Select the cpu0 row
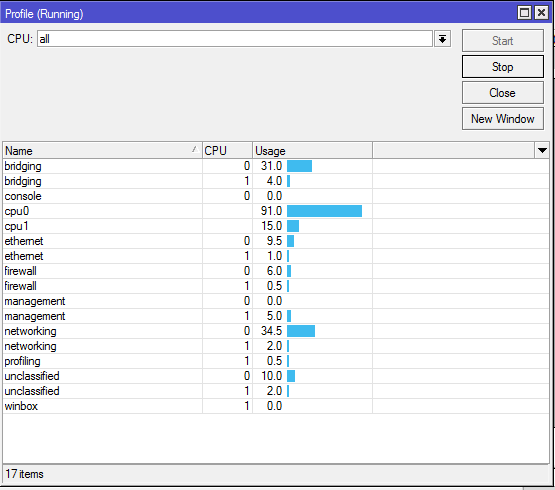The width and height of the screenshot is (555, 490). pos(276,211)
